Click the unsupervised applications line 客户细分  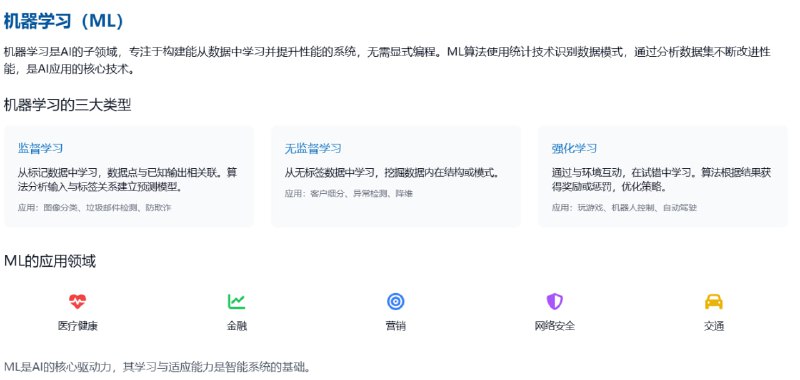click(348, 194)
